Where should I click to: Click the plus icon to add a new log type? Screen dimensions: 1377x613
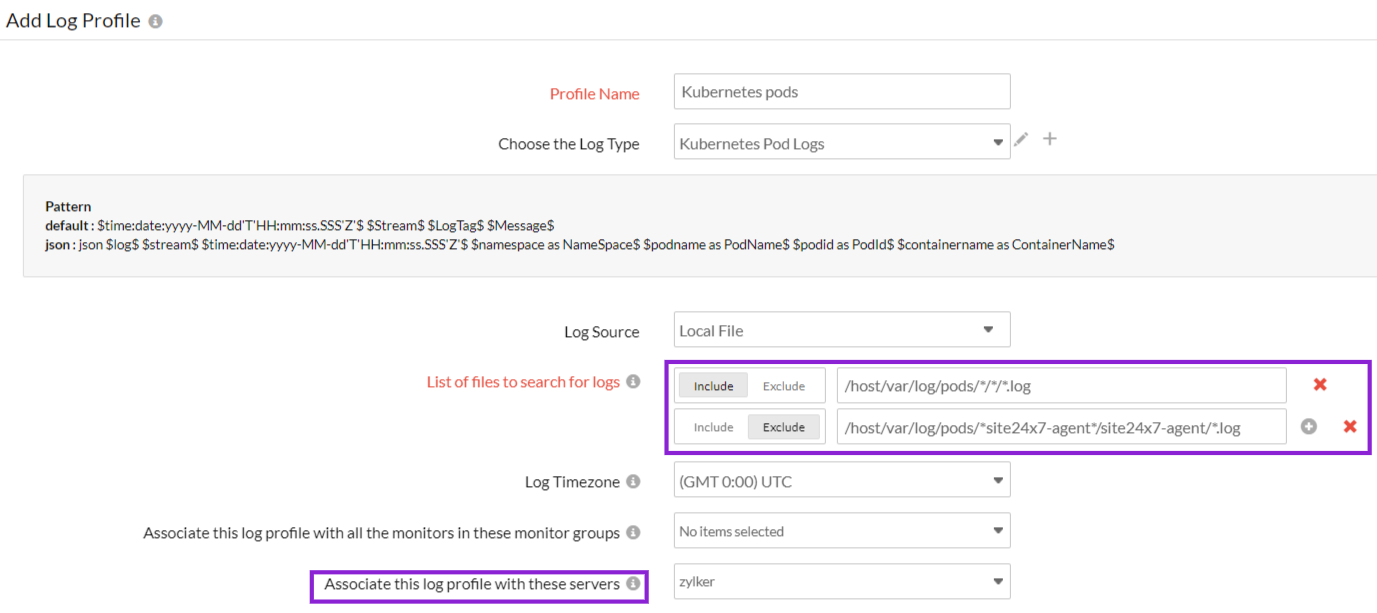tap(1049, 141)
